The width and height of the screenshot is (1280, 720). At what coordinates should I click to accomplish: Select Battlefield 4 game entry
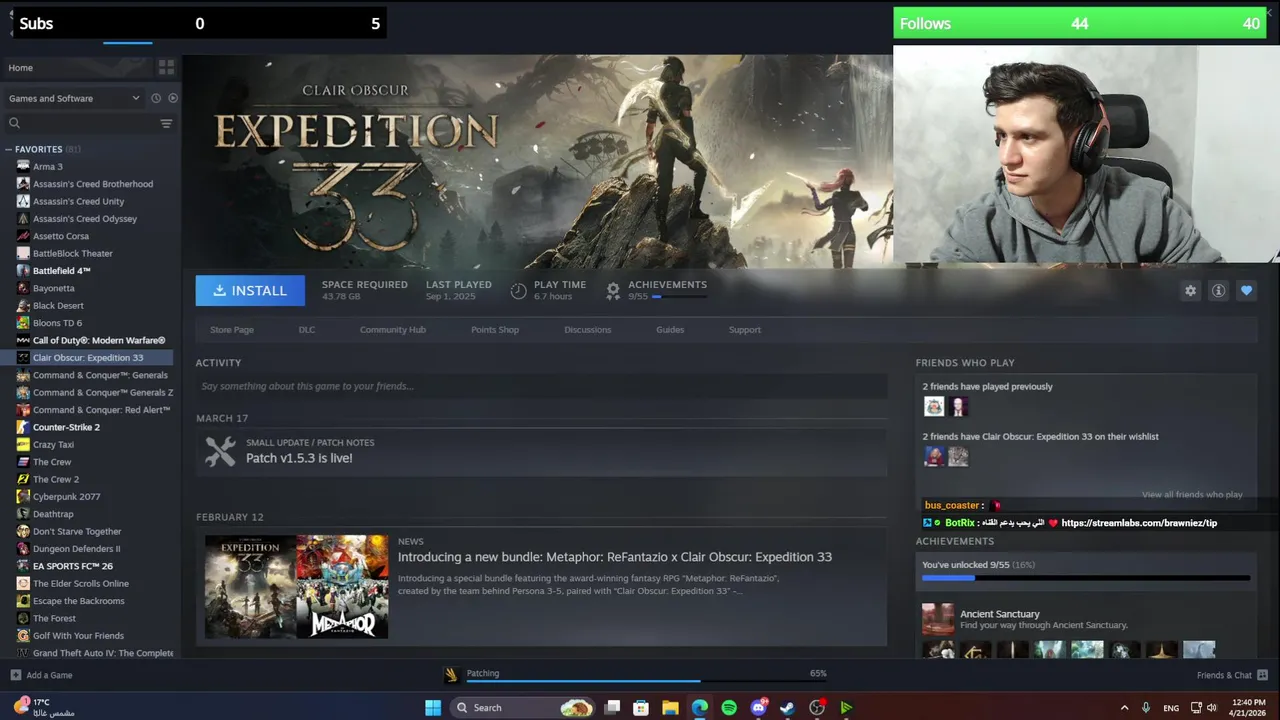coord(62,270)
